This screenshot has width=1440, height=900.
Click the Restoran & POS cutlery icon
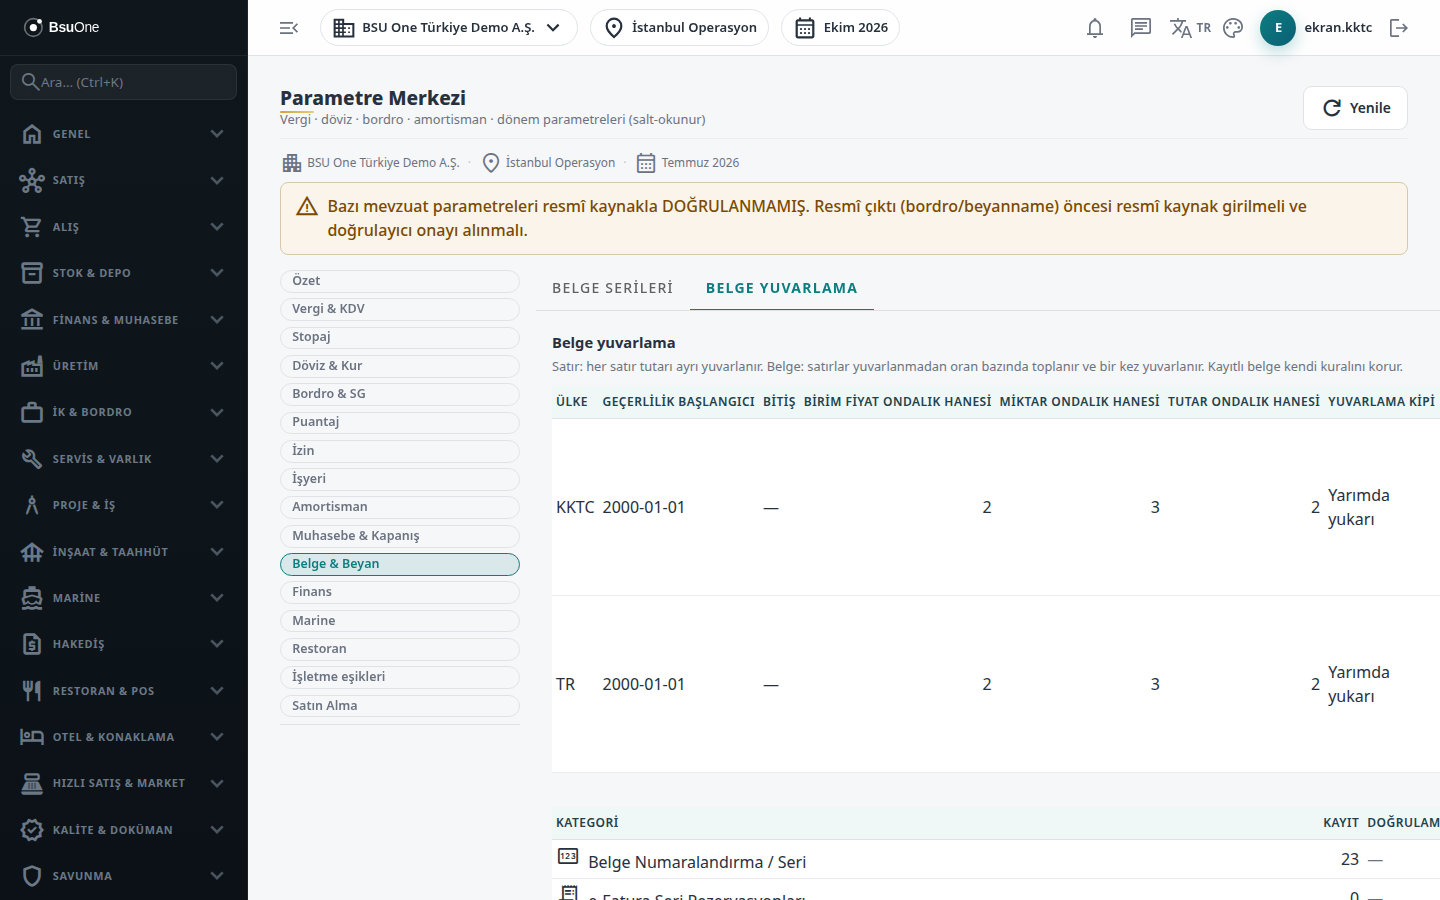click(32, 691)
